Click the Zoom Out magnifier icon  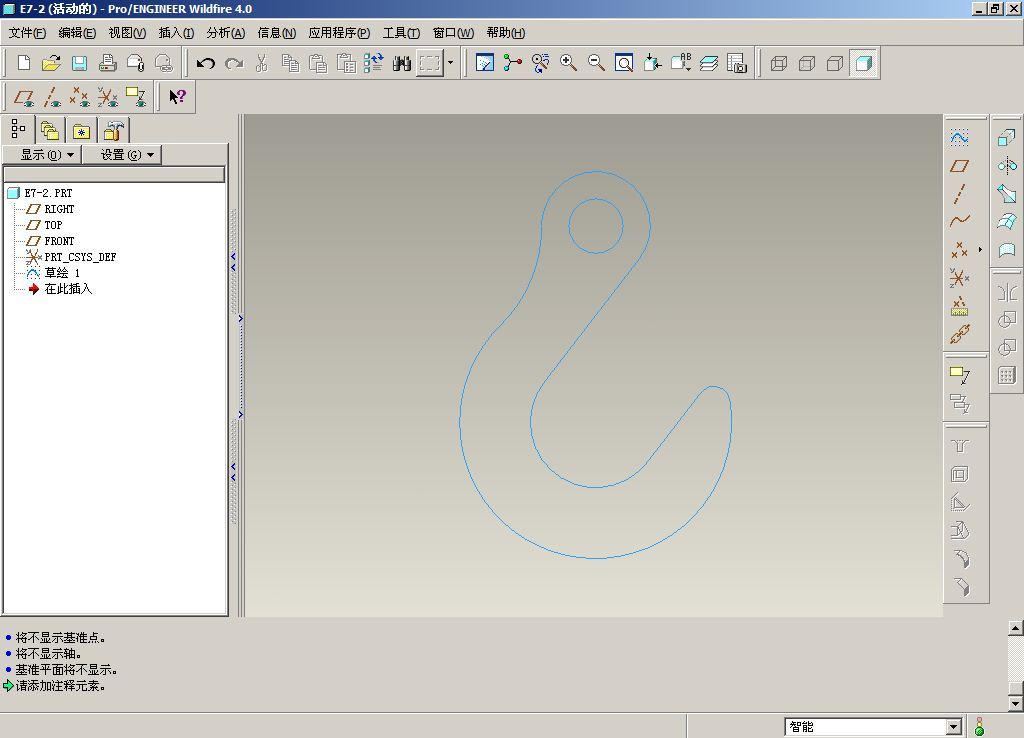click(x=596, y=63)
